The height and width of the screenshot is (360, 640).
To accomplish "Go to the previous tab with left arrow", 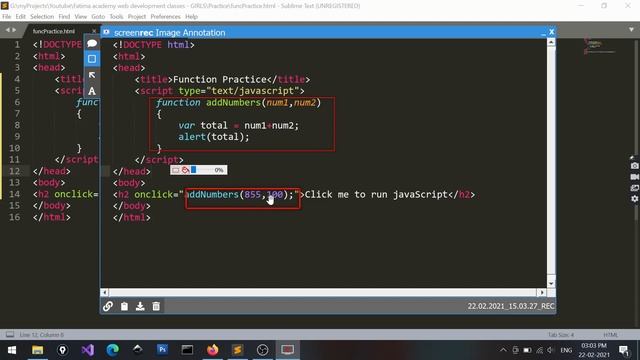I will click(7, 30).
